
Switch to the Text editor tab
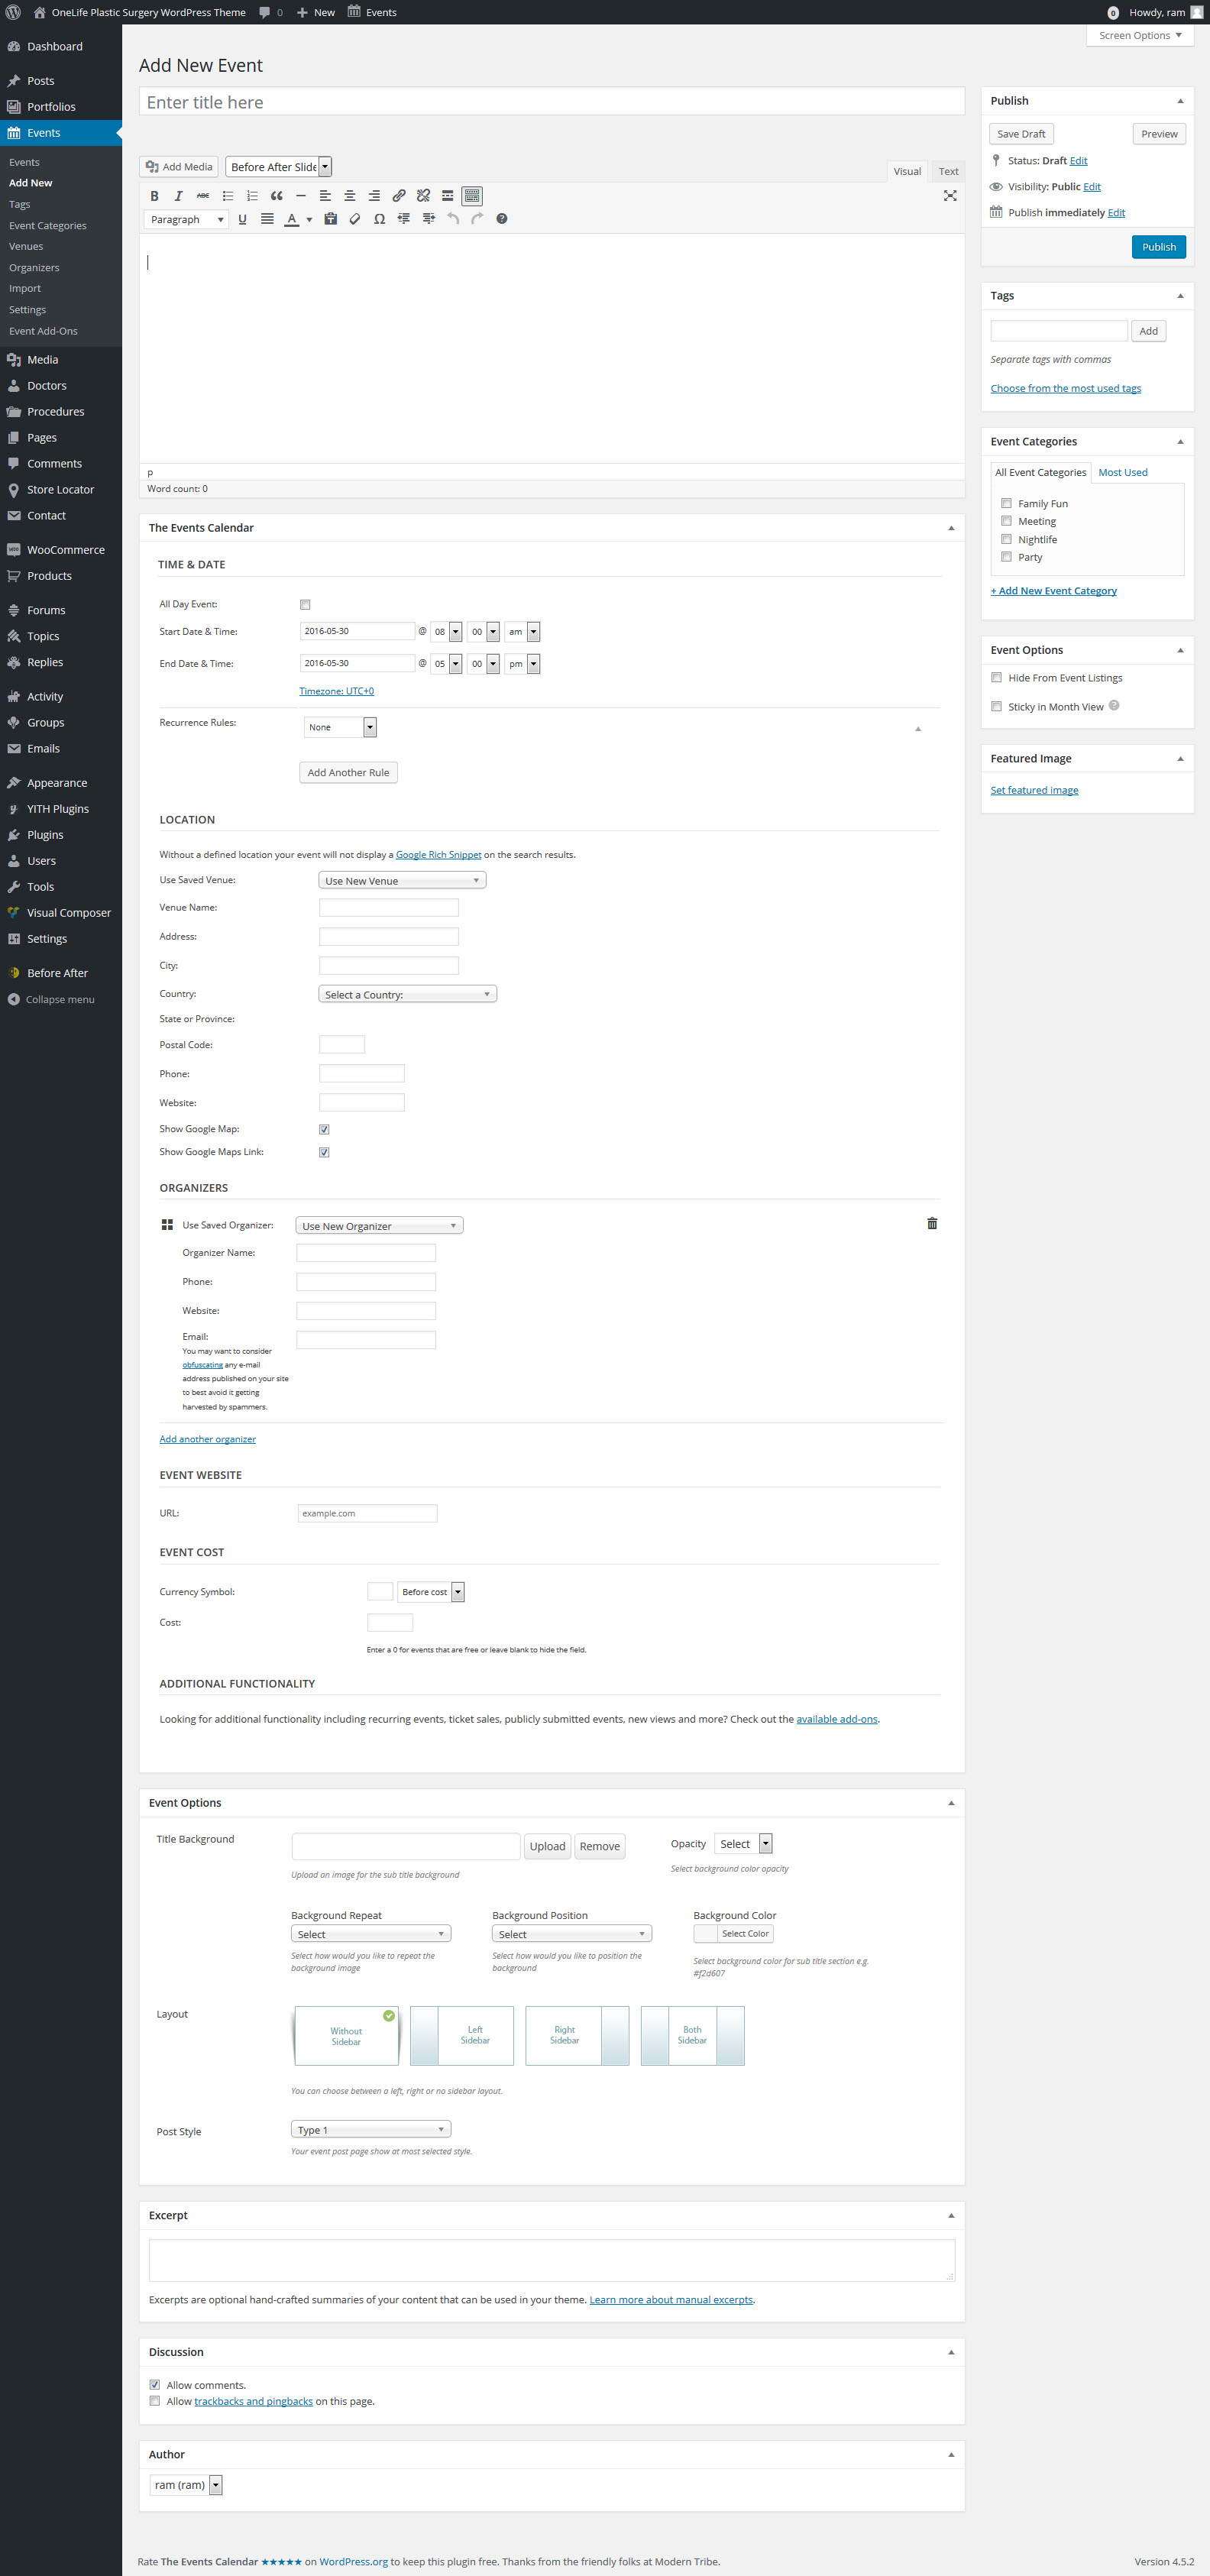[x=947, y=171]
